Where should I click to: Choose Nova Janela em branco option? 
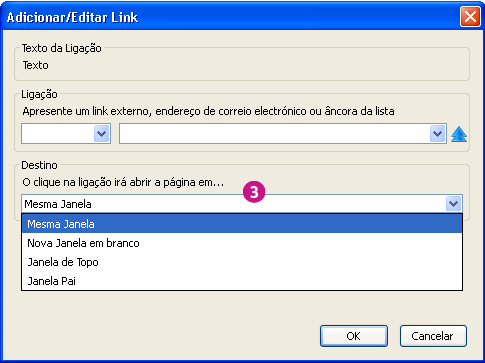pyautogui.click(x=242, y=243)
